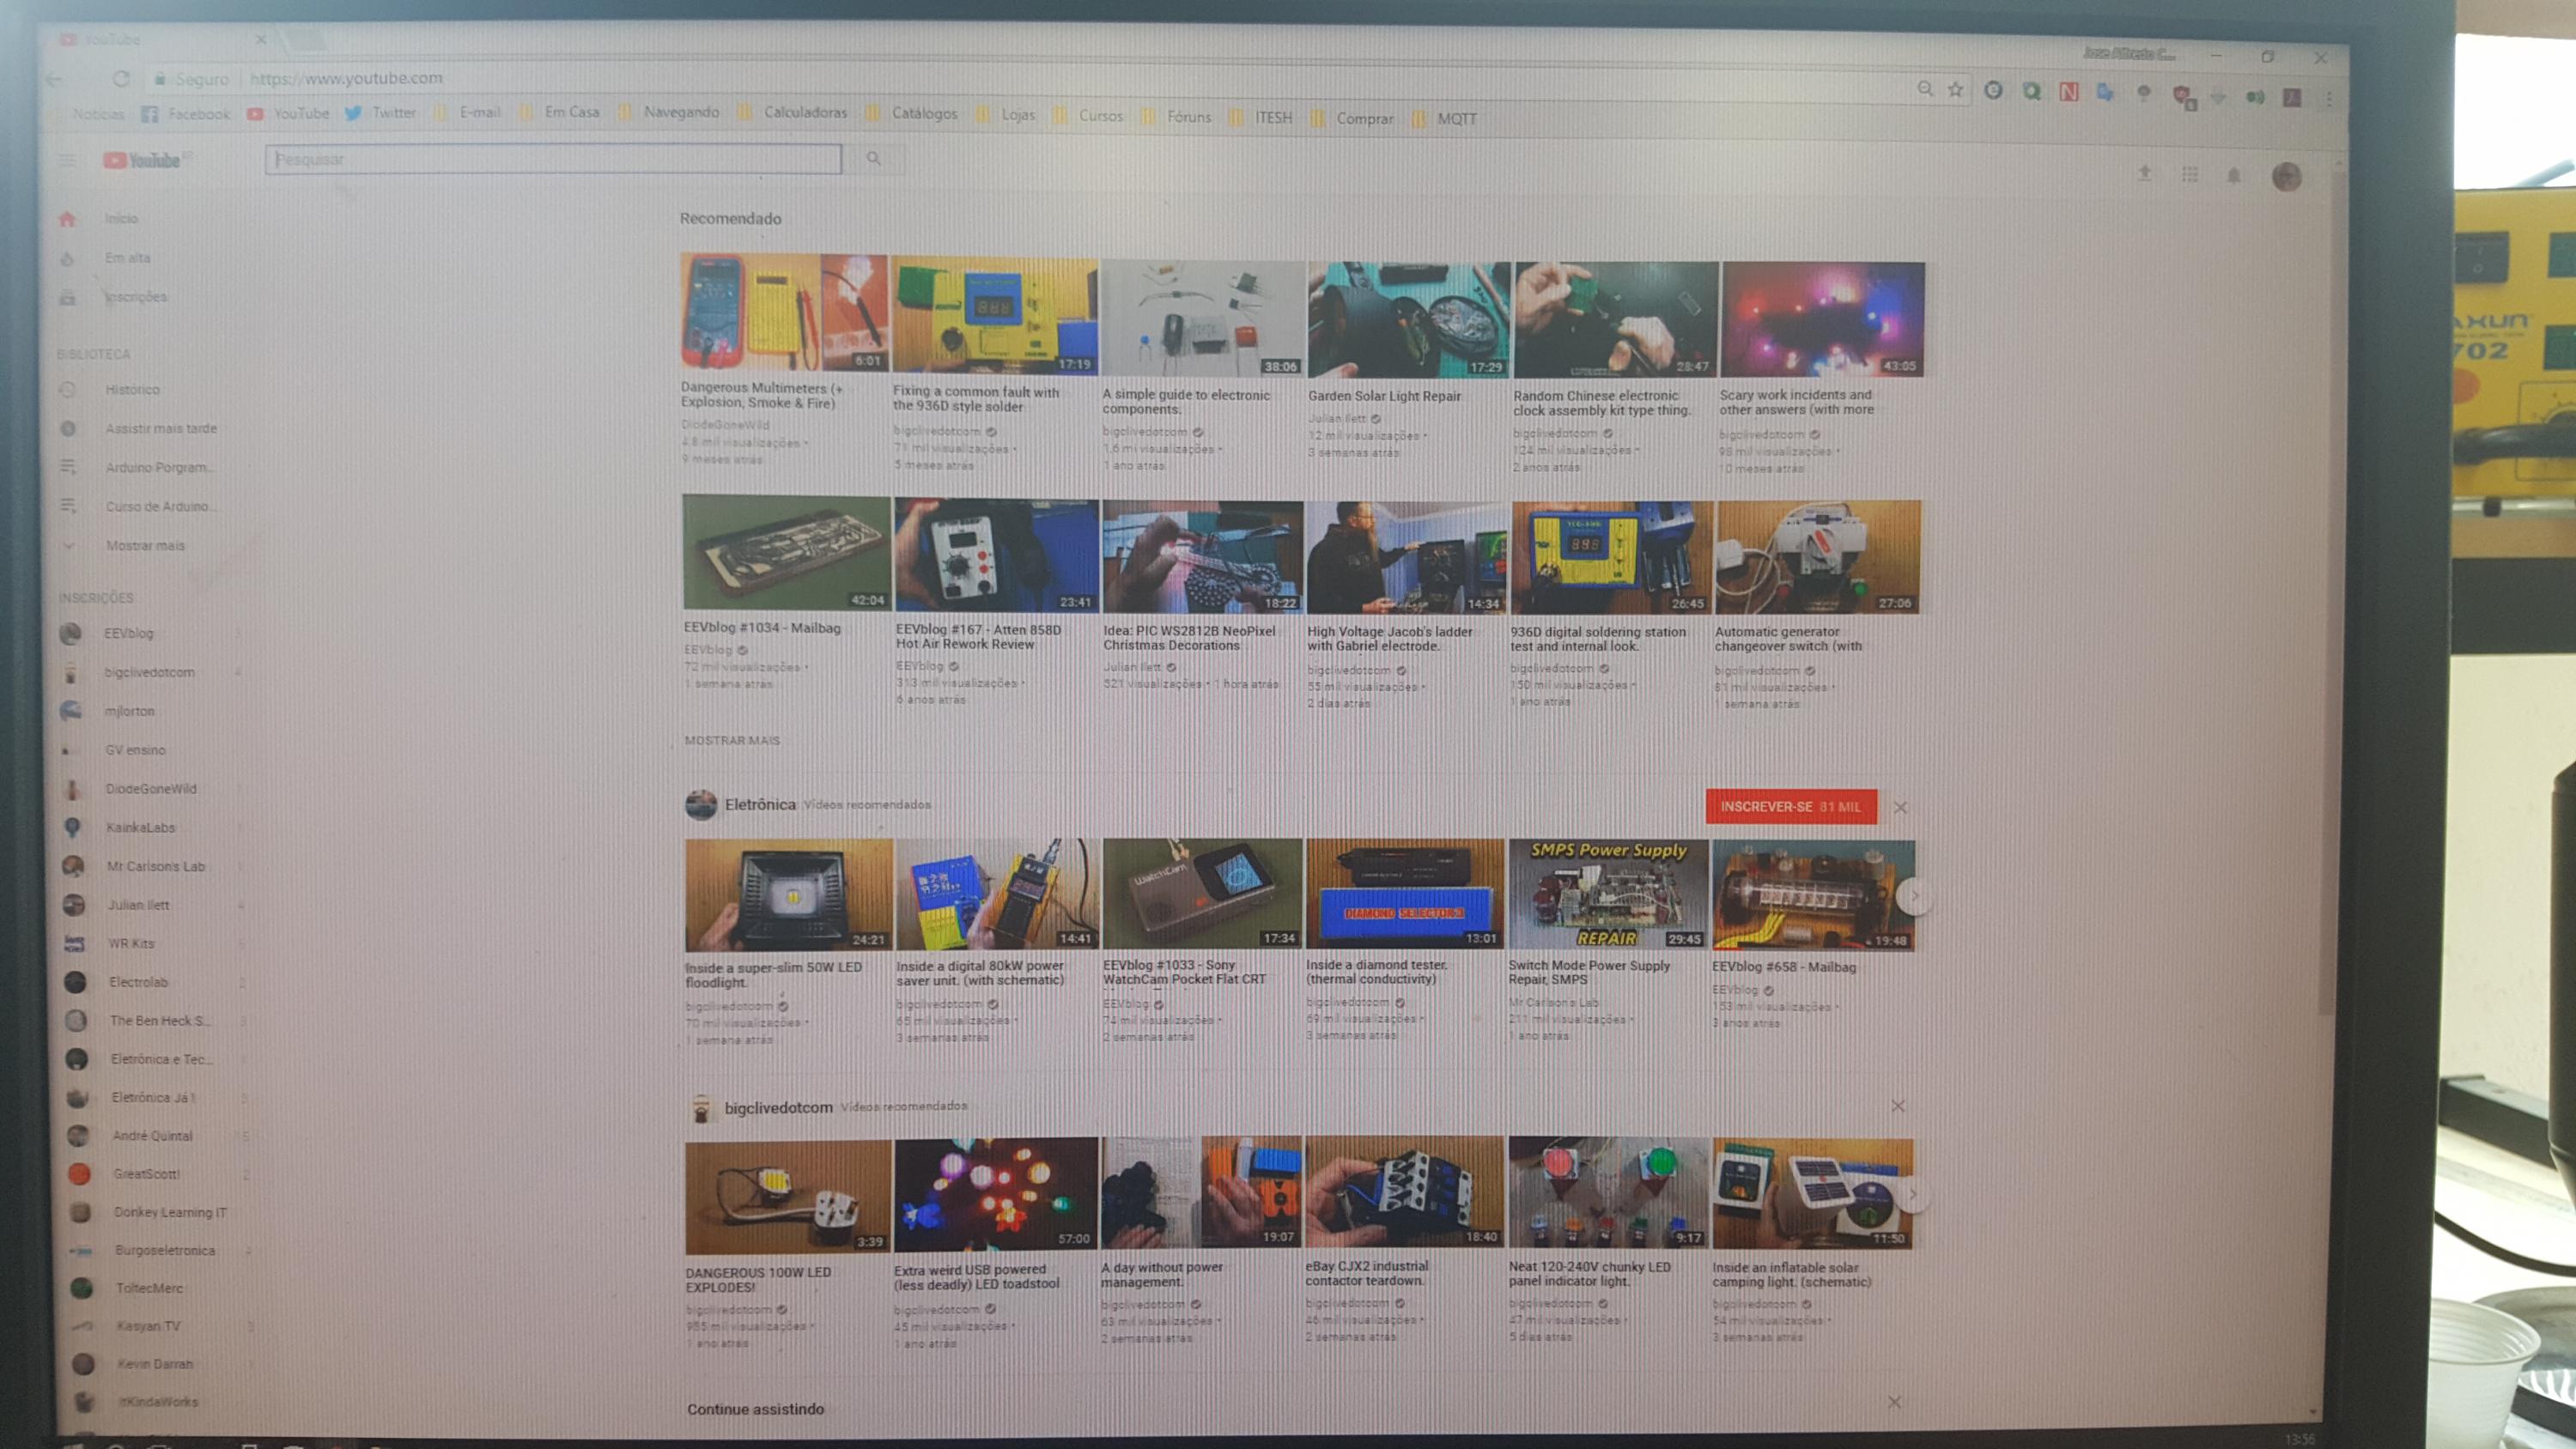Open Histórico in the sidebar
The image size is (2576, 1449).
[x=132, y=390]
